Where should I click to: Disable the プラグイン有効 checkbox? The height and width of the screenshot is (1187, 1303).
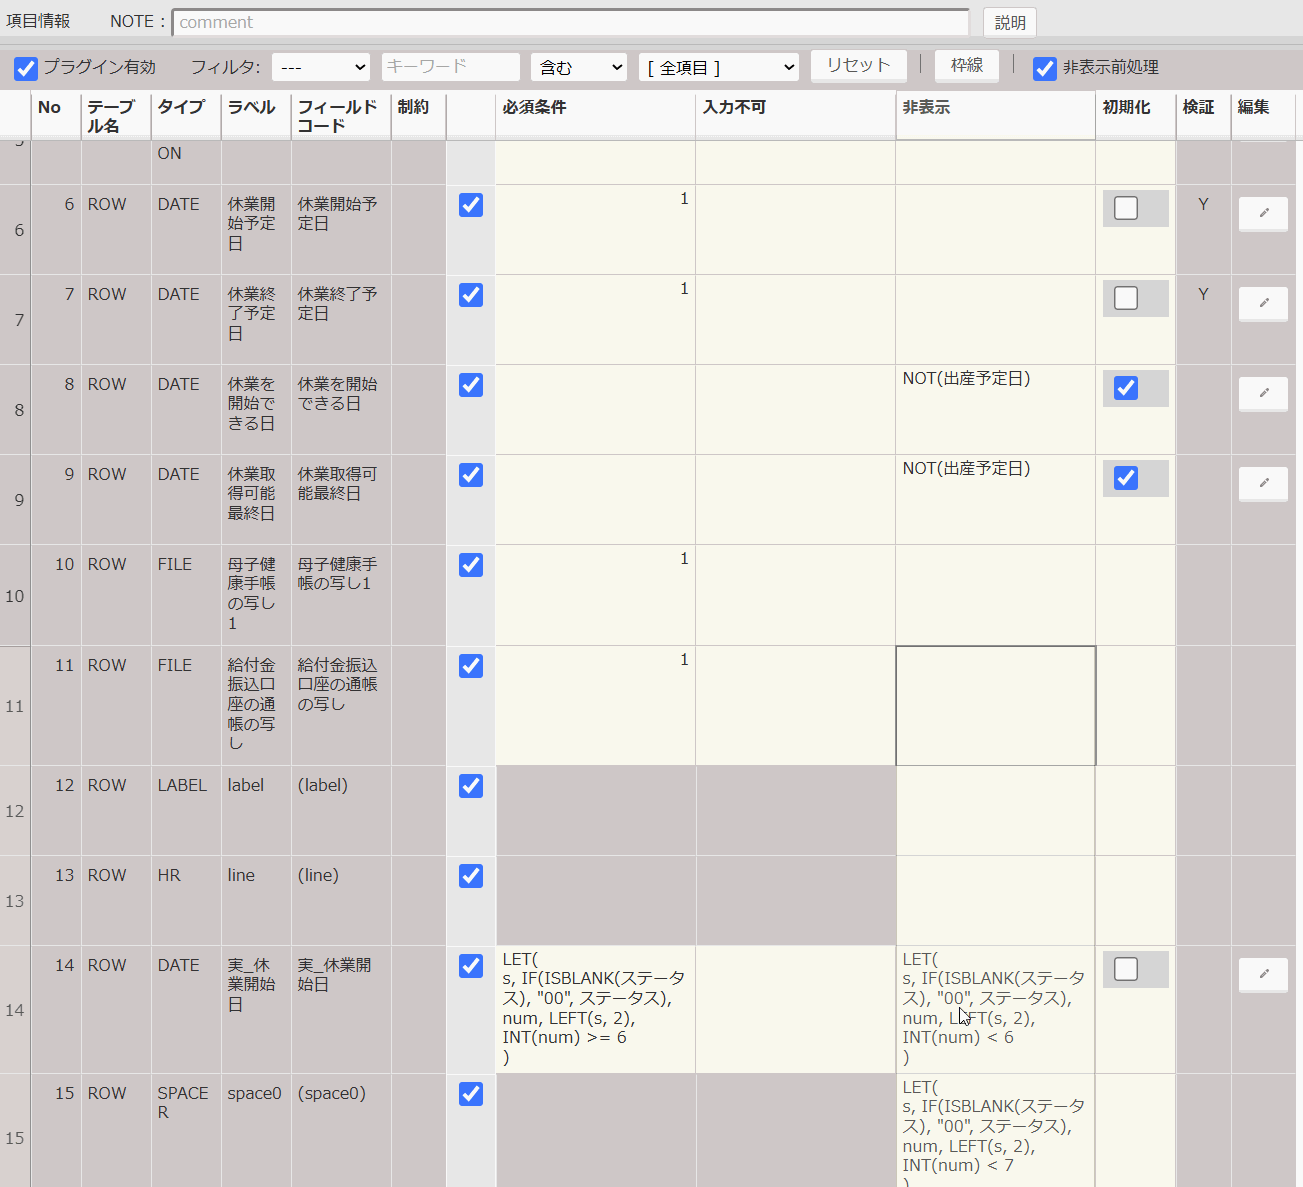pyautogui.click(x=25, y=68)
